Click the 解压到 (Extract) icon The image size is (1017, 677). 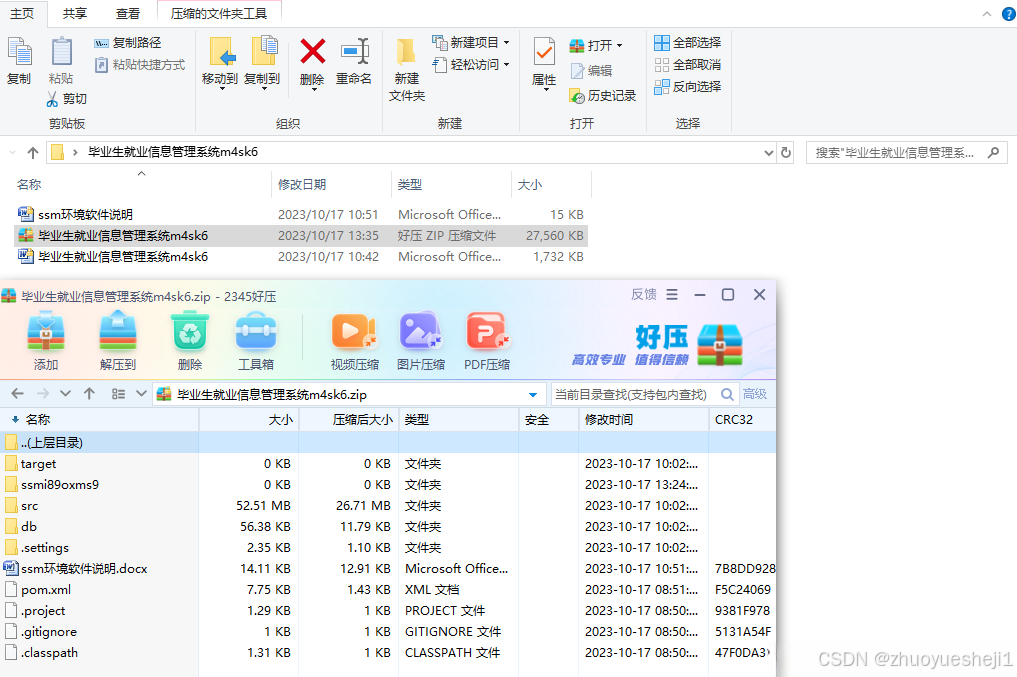pos(117,339)
